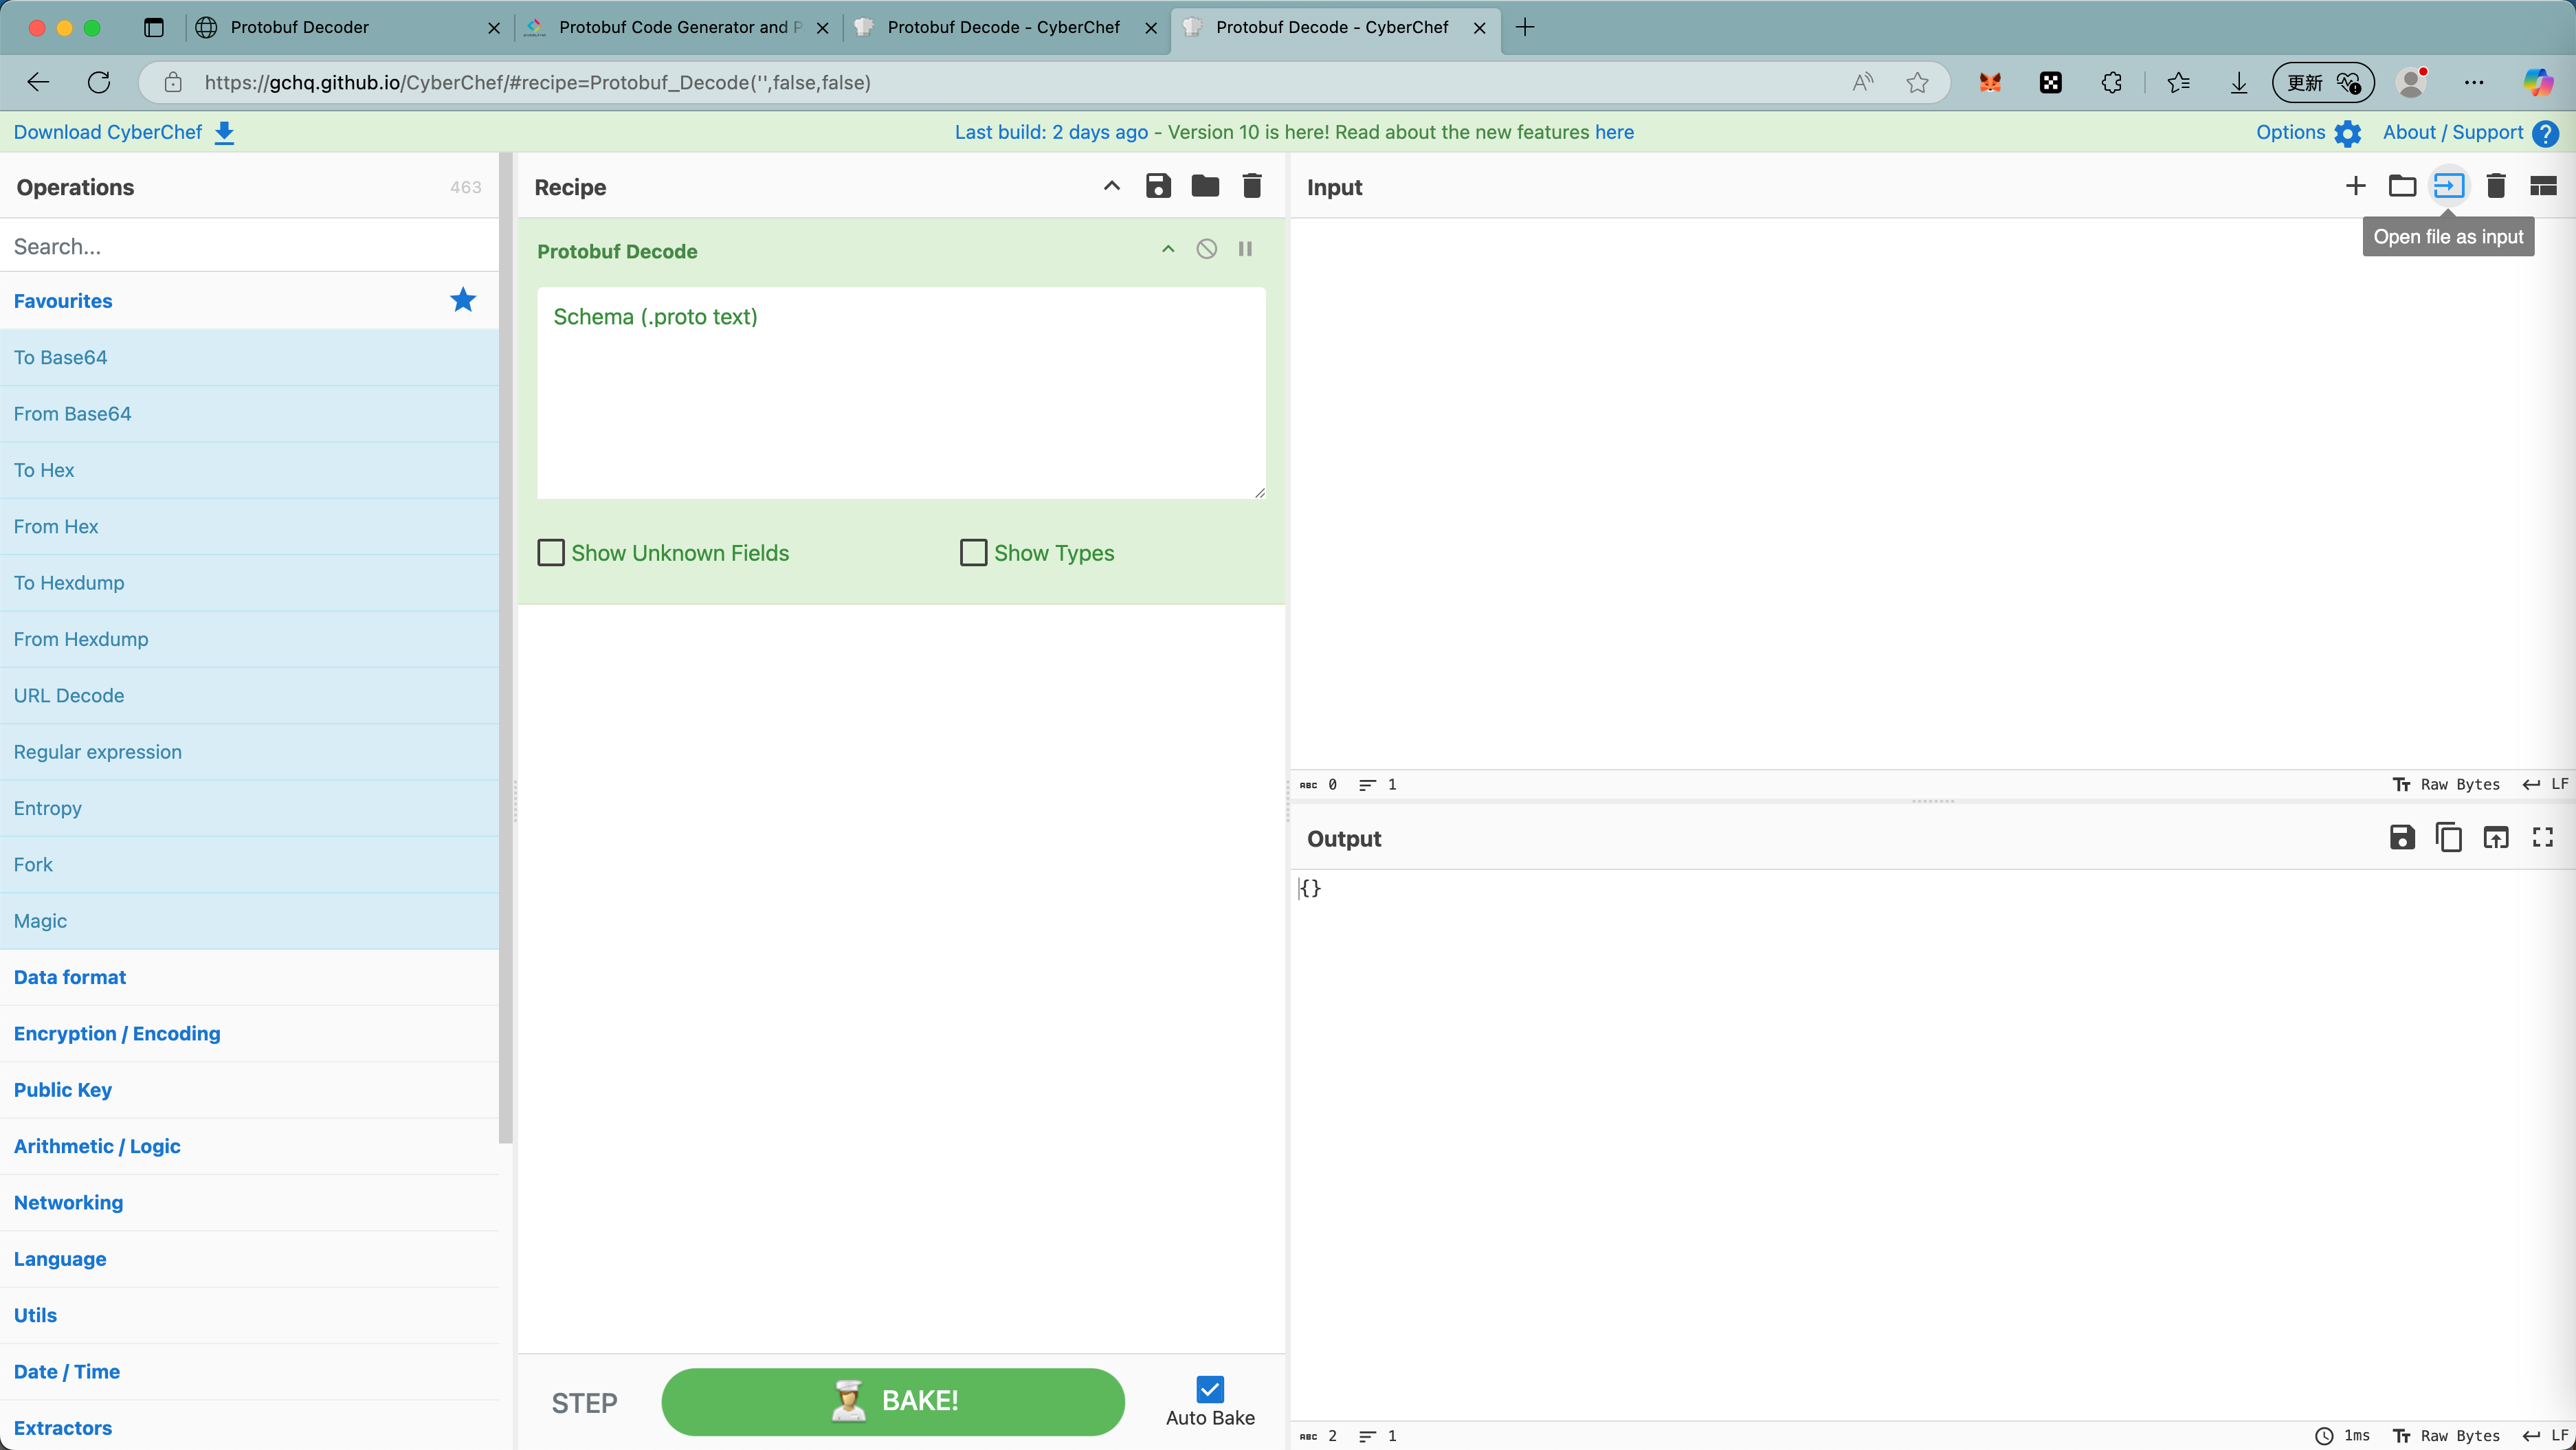This screenshot has height=1450, width=2576.
Task: Disable Auto Bake
Action: tap(1210, 1390)
